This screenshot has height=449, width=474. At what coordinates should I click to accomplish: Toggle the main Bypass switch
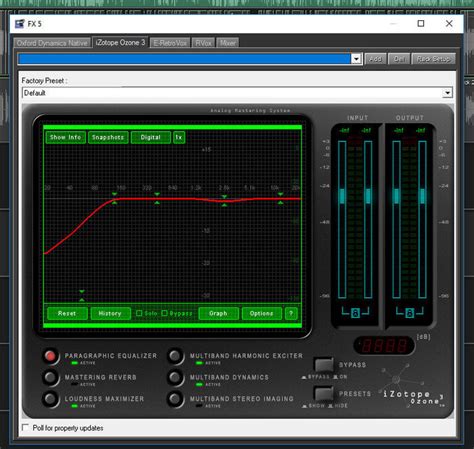point(323,365)
